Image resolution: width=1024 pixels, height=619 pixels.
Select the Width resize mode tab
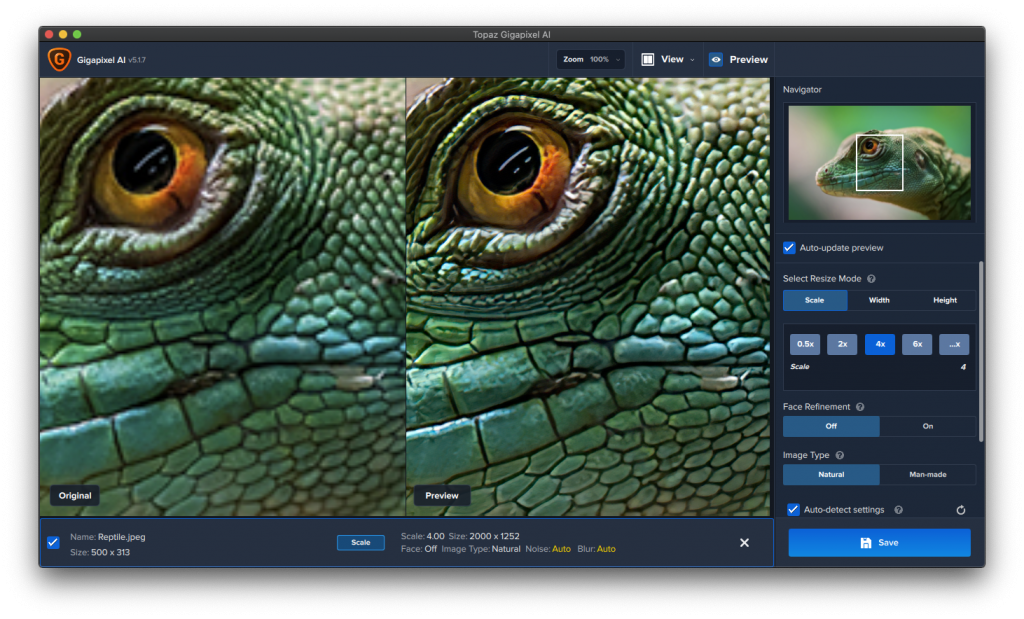tap(879, 300)
